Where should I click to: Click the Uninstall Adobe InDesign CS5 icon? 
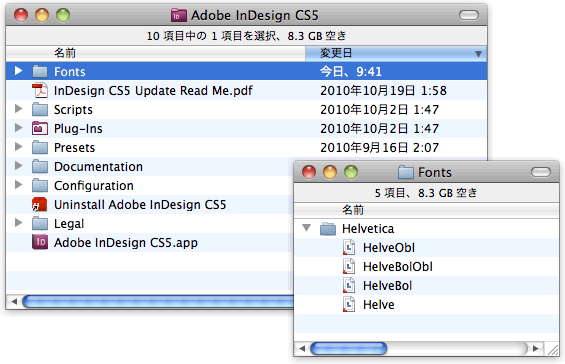(x=40, y=204)
